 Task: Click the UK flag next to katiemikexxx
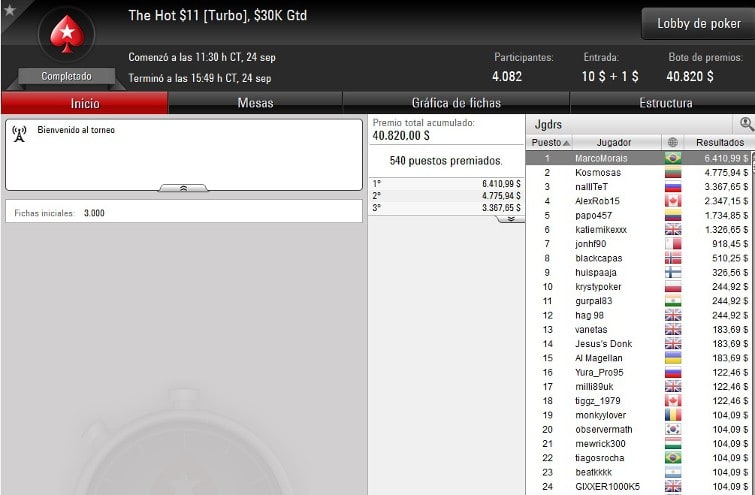point(673,229)
